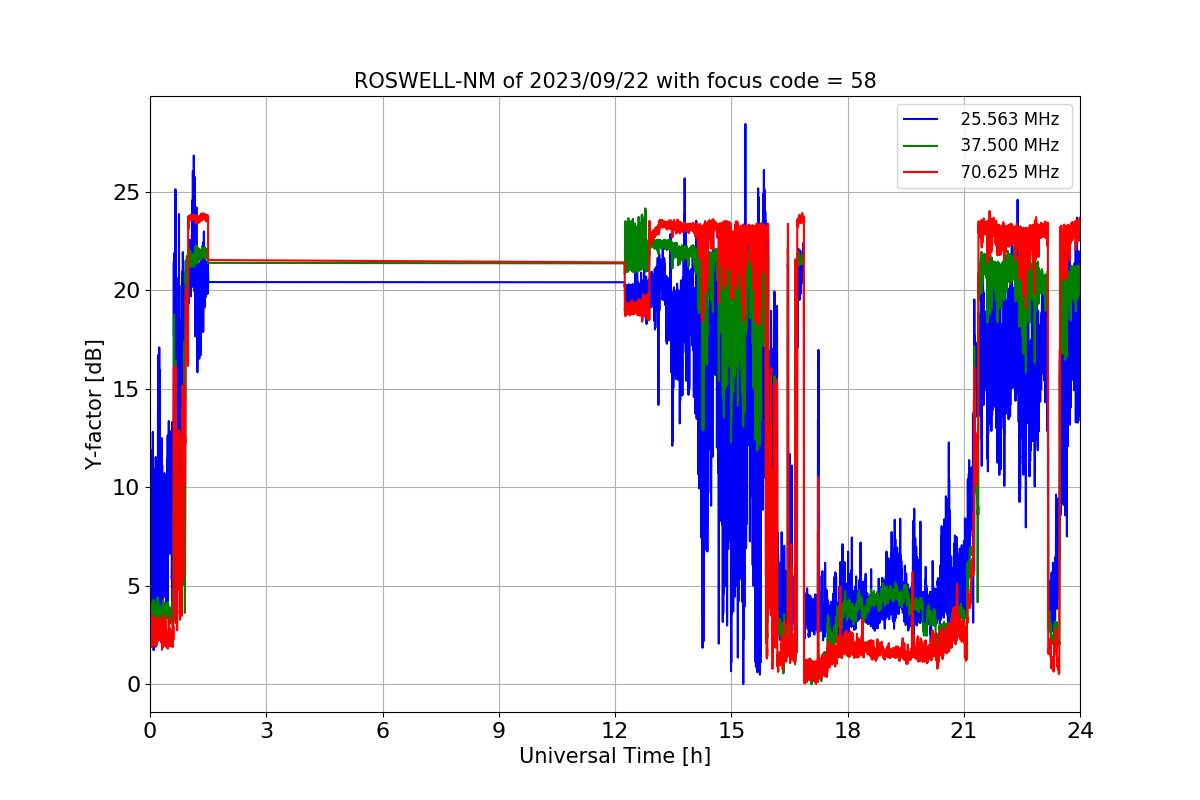Click x-axis tick label '9'
This screenshot has height=800, width=1200.
(x=499, y=731)
